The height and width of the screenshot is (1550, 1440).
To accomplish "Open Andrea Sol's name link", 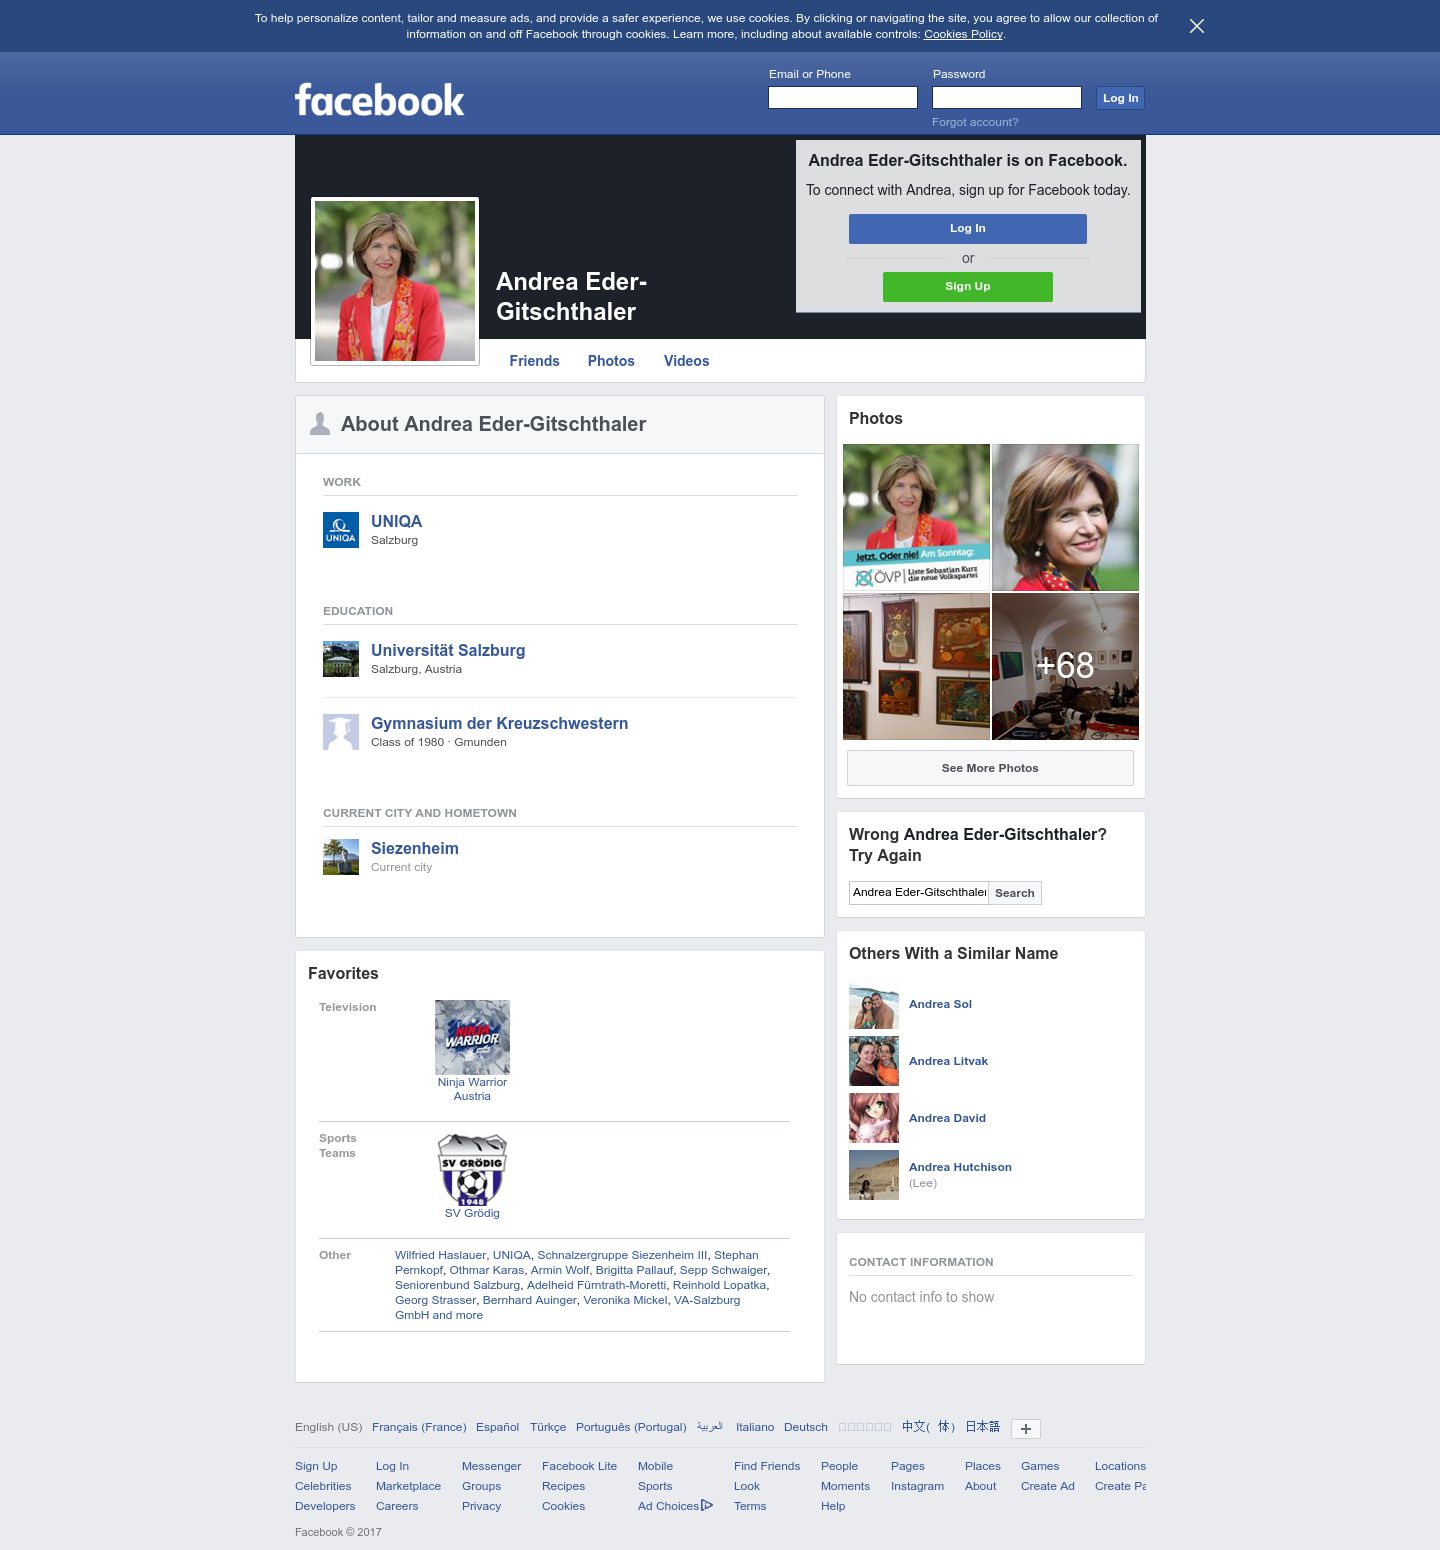I will [940, 1004].
